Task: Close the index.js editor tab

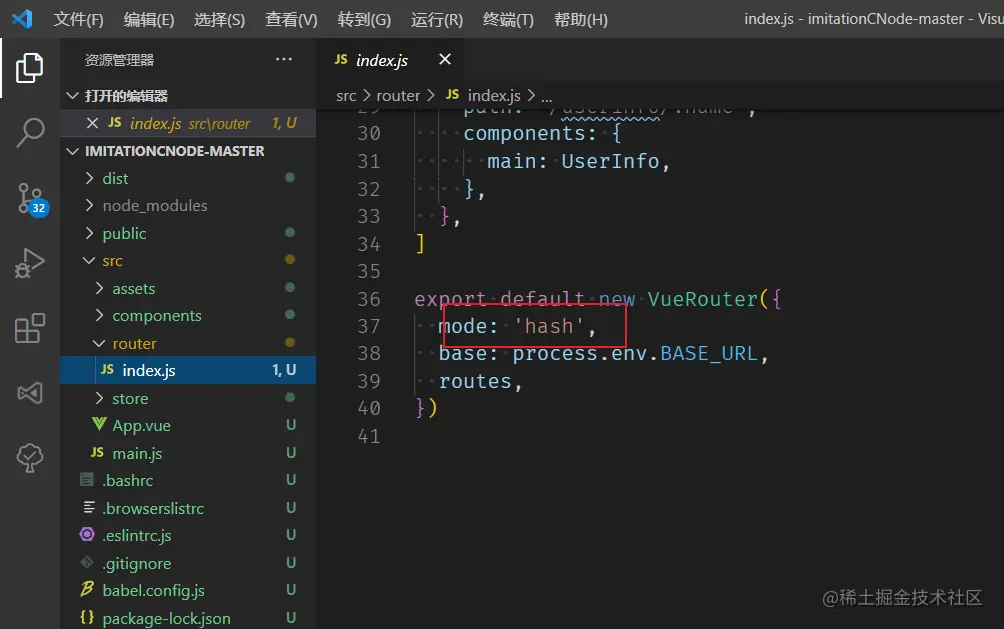Action: click(445, 60)
